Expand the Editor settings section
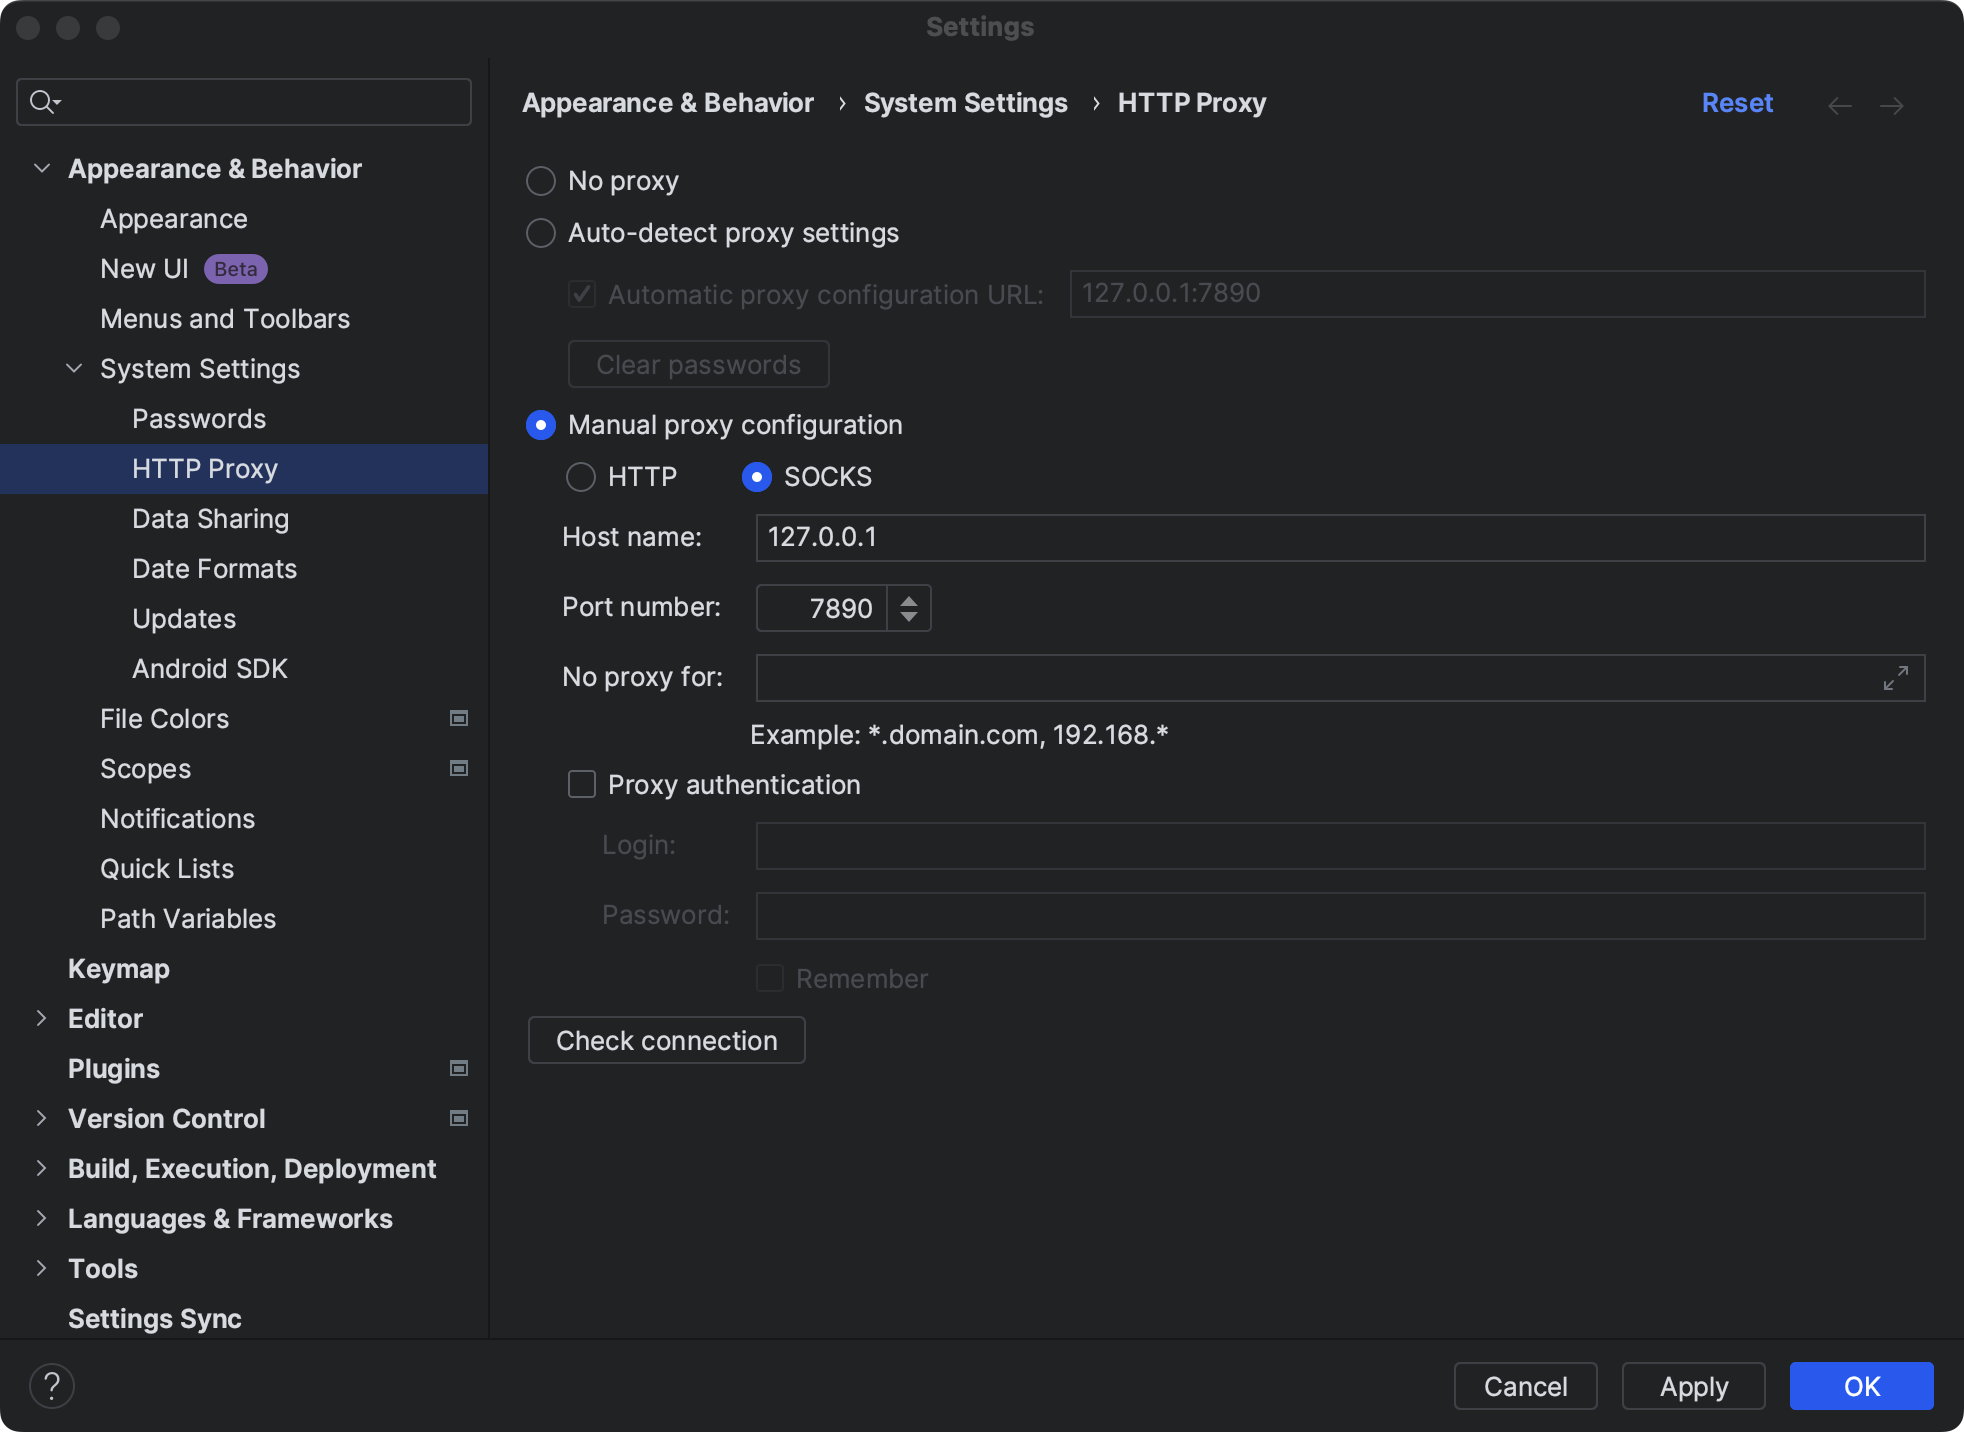 pos(41,1018)
